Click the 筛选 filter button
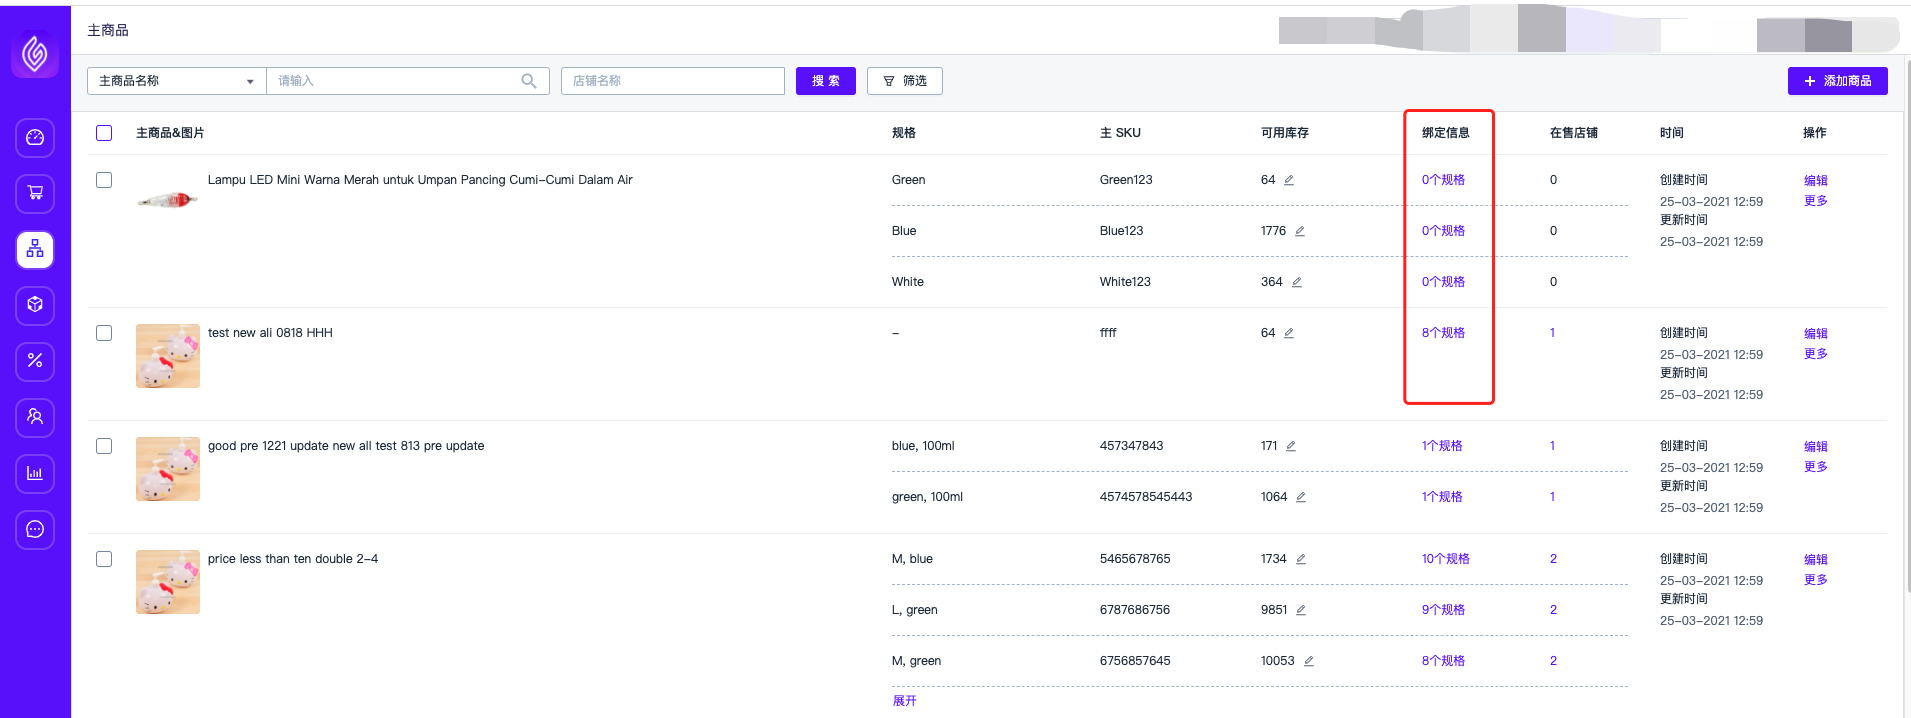This screenshot has width=1911, height=718. [x=904, y=81]
